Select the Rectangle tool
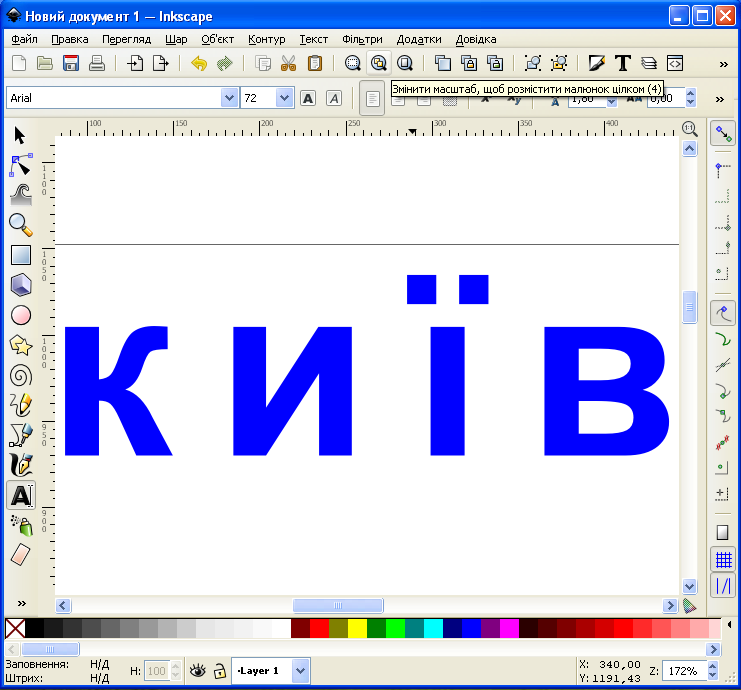Viewport: 741px width, 690px height. coord(21,255)
